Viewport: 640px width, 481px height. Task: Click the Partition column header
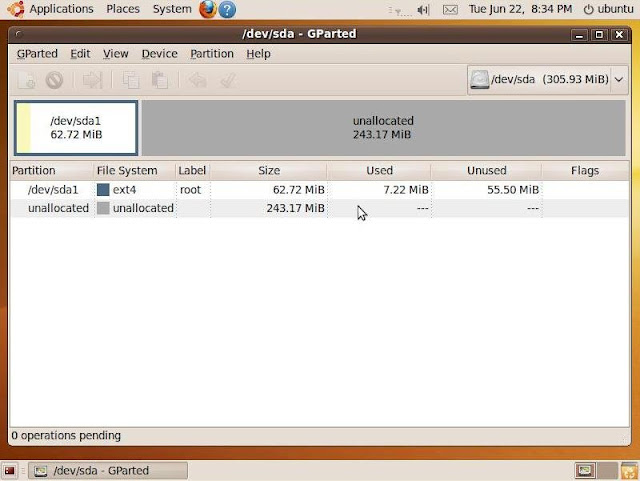[51, 171]
